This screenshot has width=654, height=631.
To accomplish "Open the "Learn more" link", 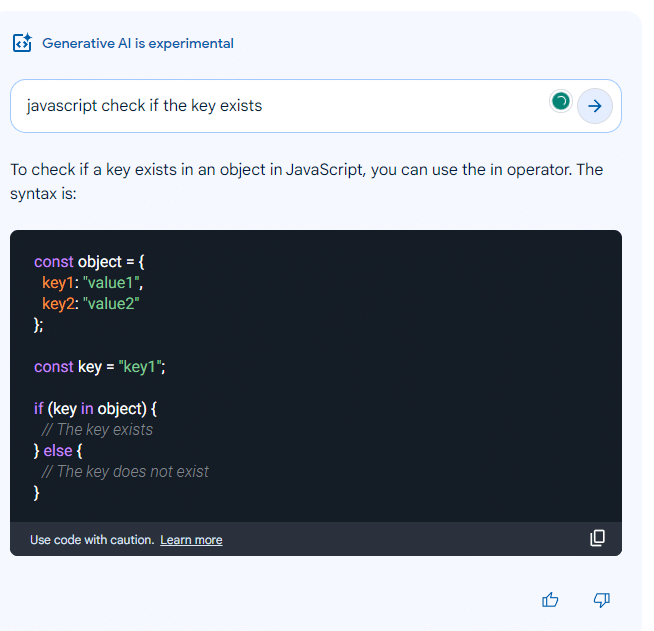I will 191,540.
